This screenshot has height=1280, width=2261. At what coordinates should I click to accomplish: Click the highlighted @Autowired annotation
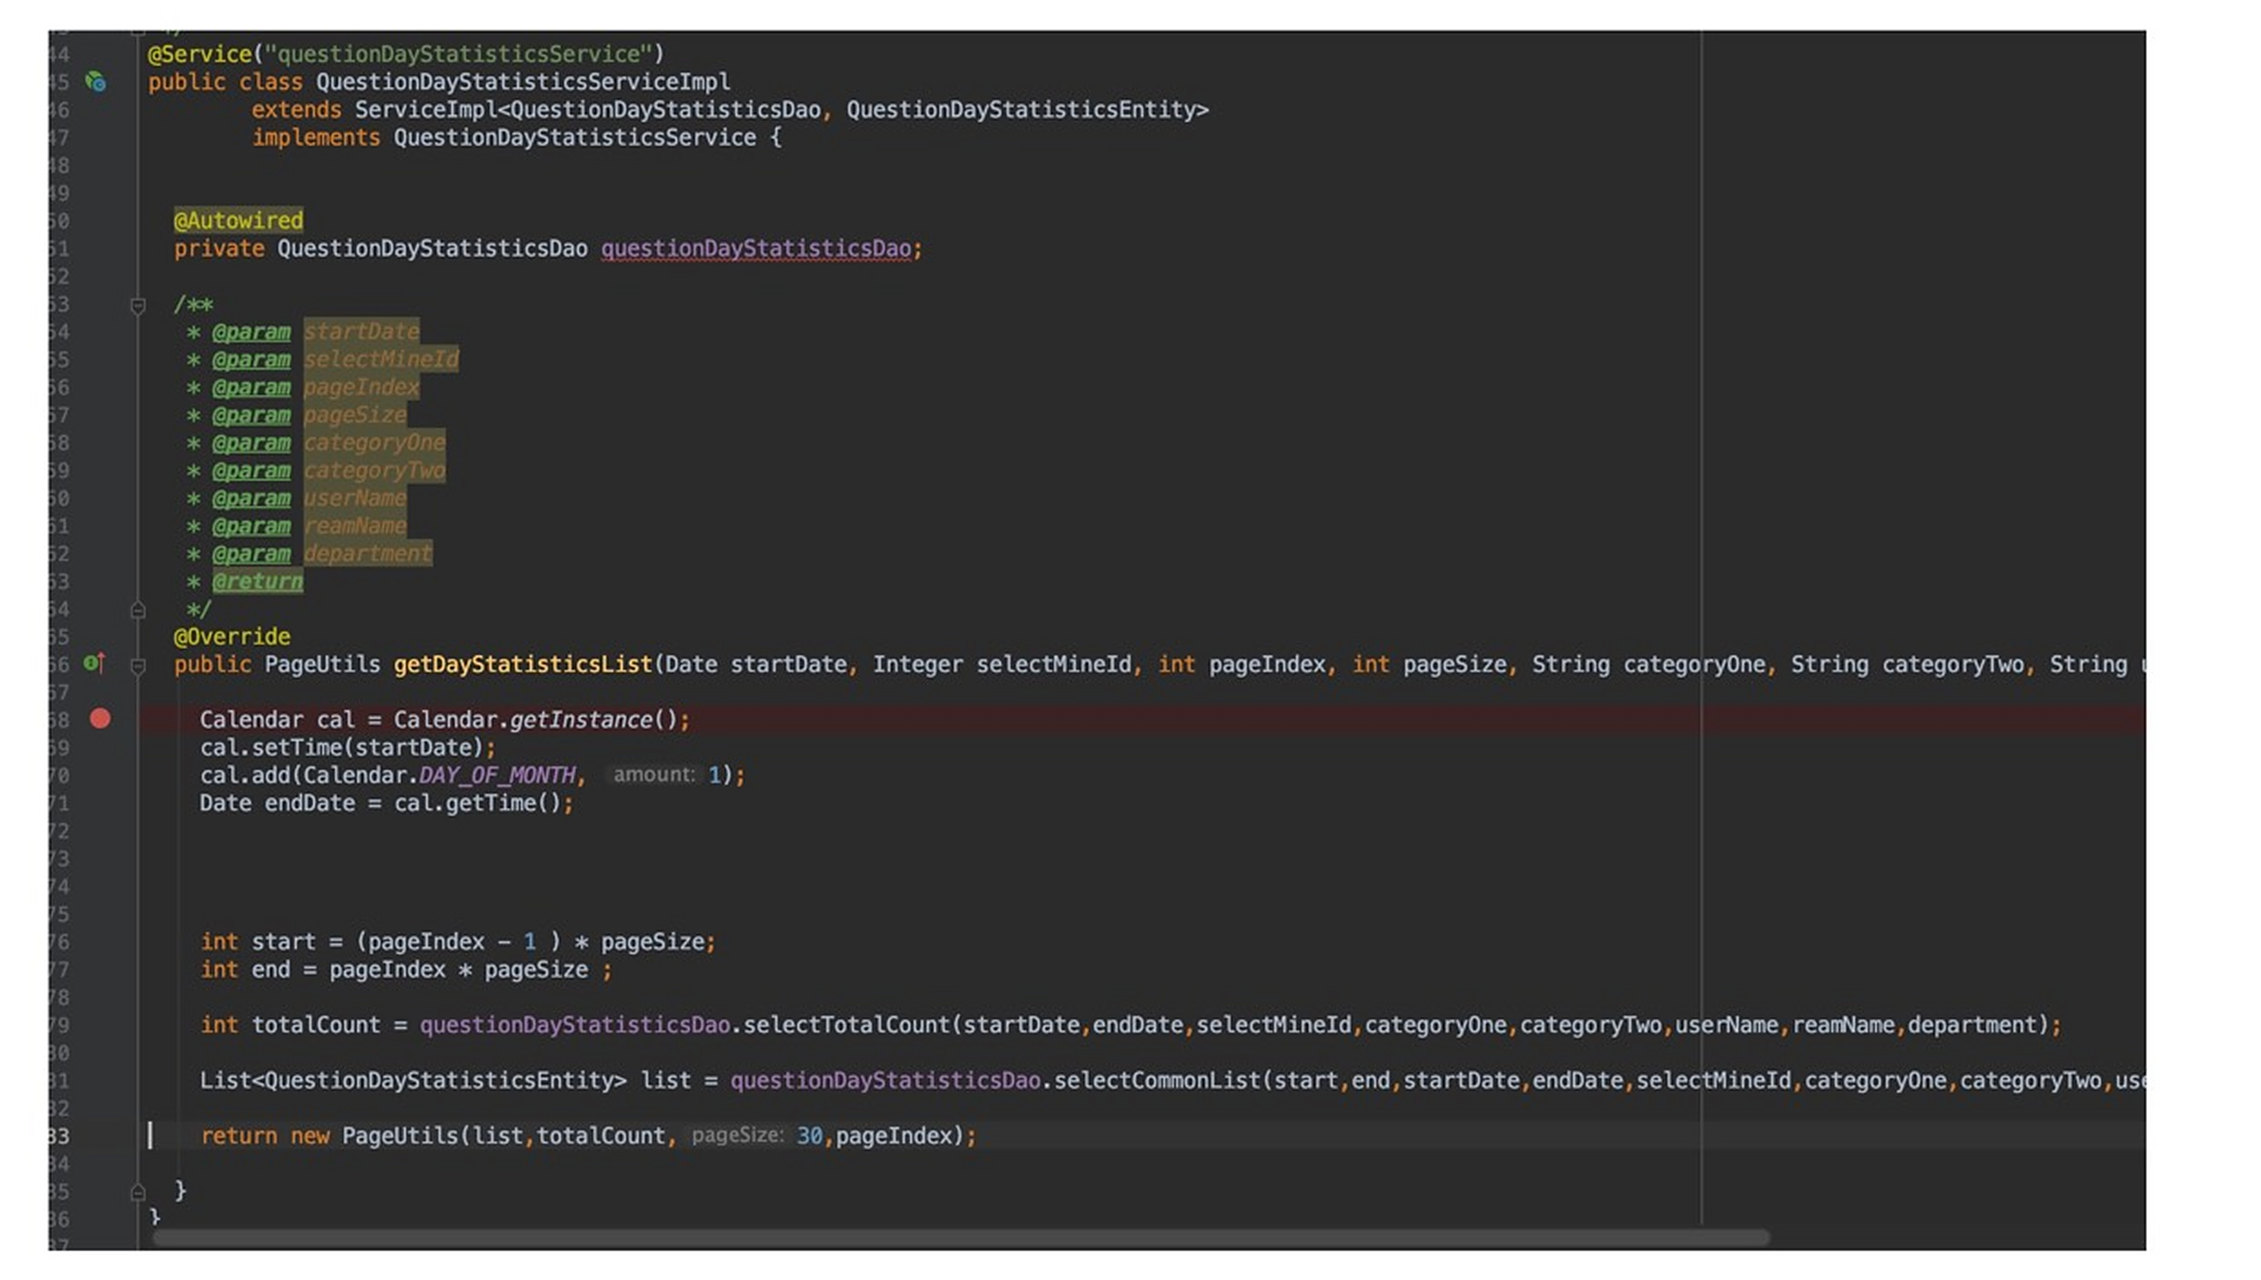click(x=238, y=220)
